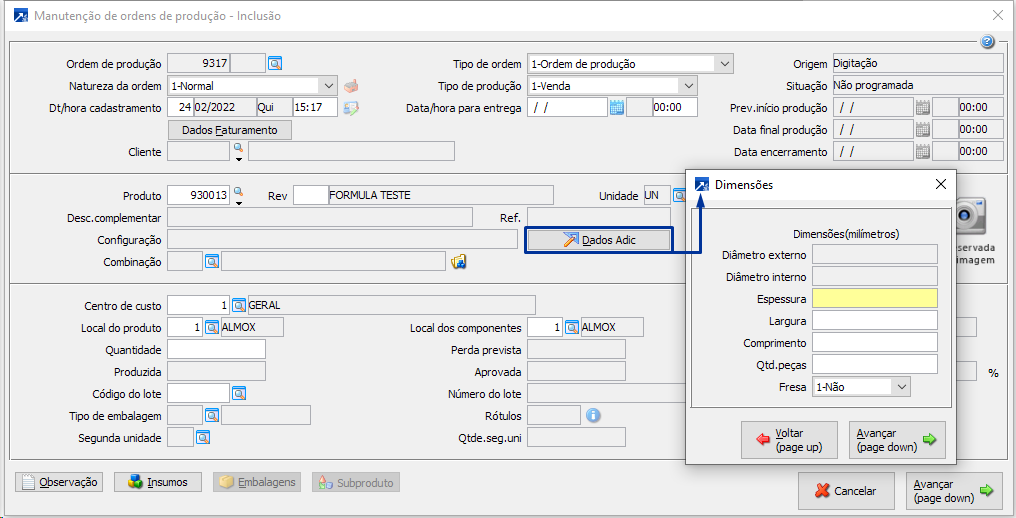The image size is (1016, 518).
Task: Click the Dados Faturamento button
Action: point(230,130)
